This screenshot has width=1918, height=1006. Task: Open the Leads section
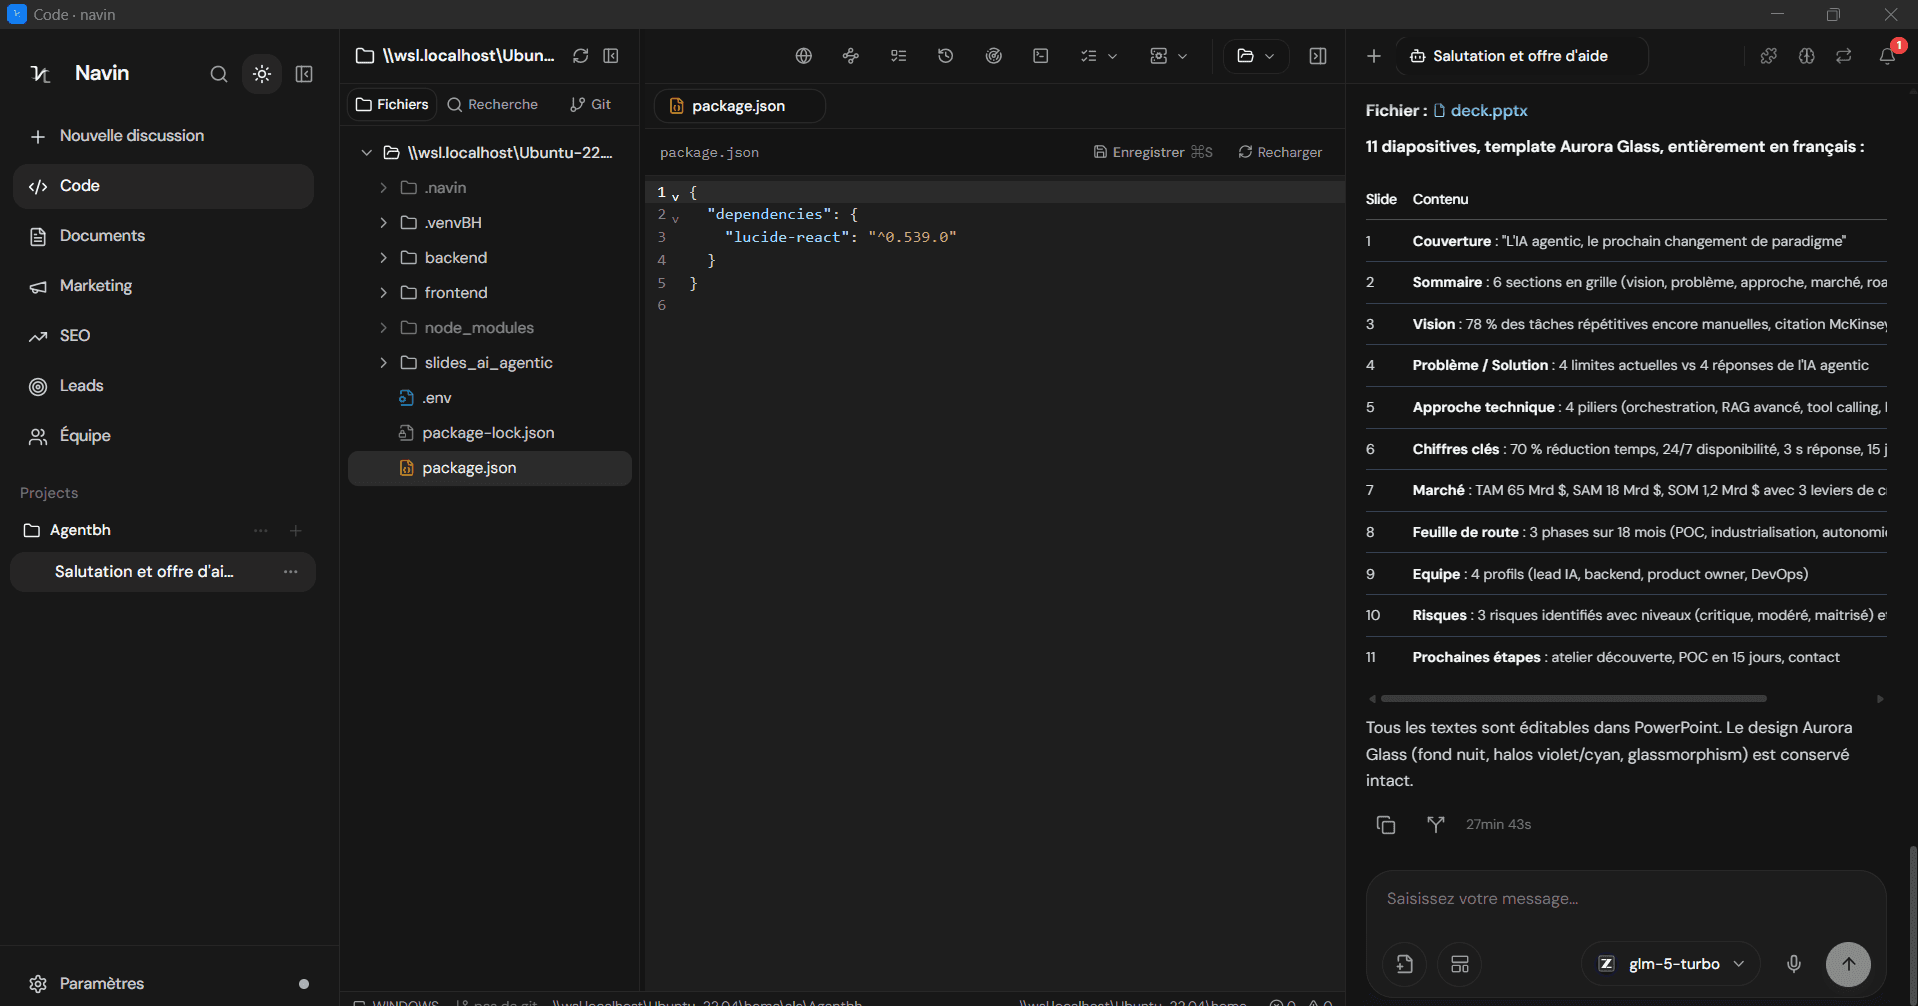(x=163, y=386)
